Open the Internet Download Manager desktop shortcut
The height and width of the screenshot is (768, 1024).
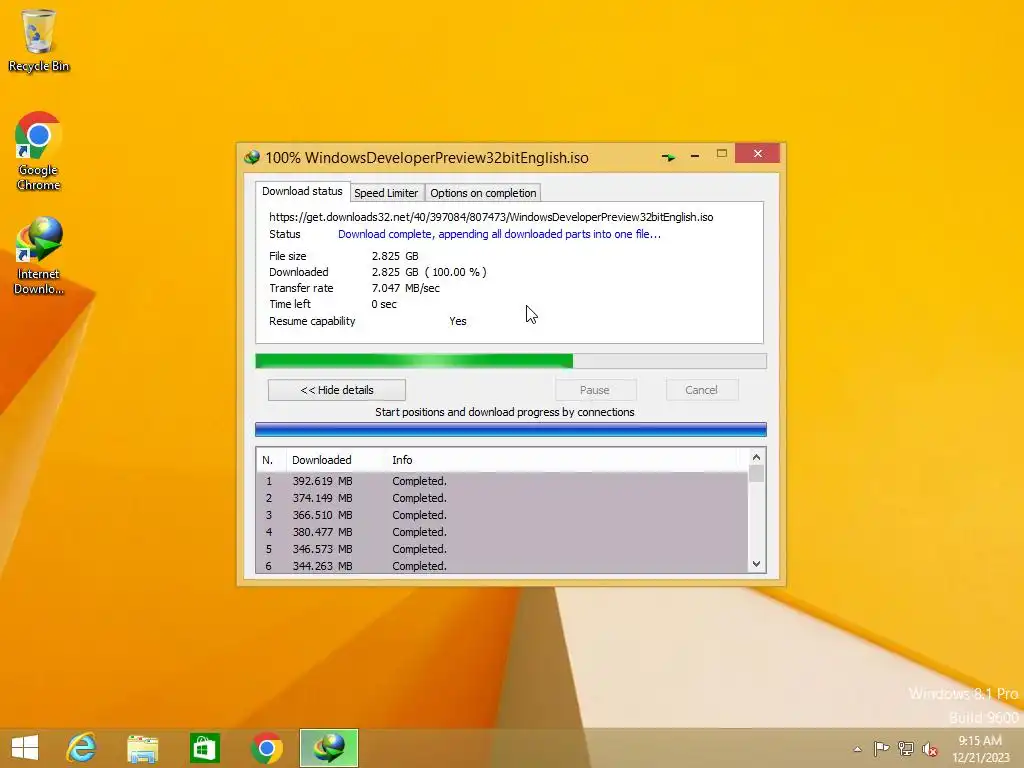pos(38,255)
